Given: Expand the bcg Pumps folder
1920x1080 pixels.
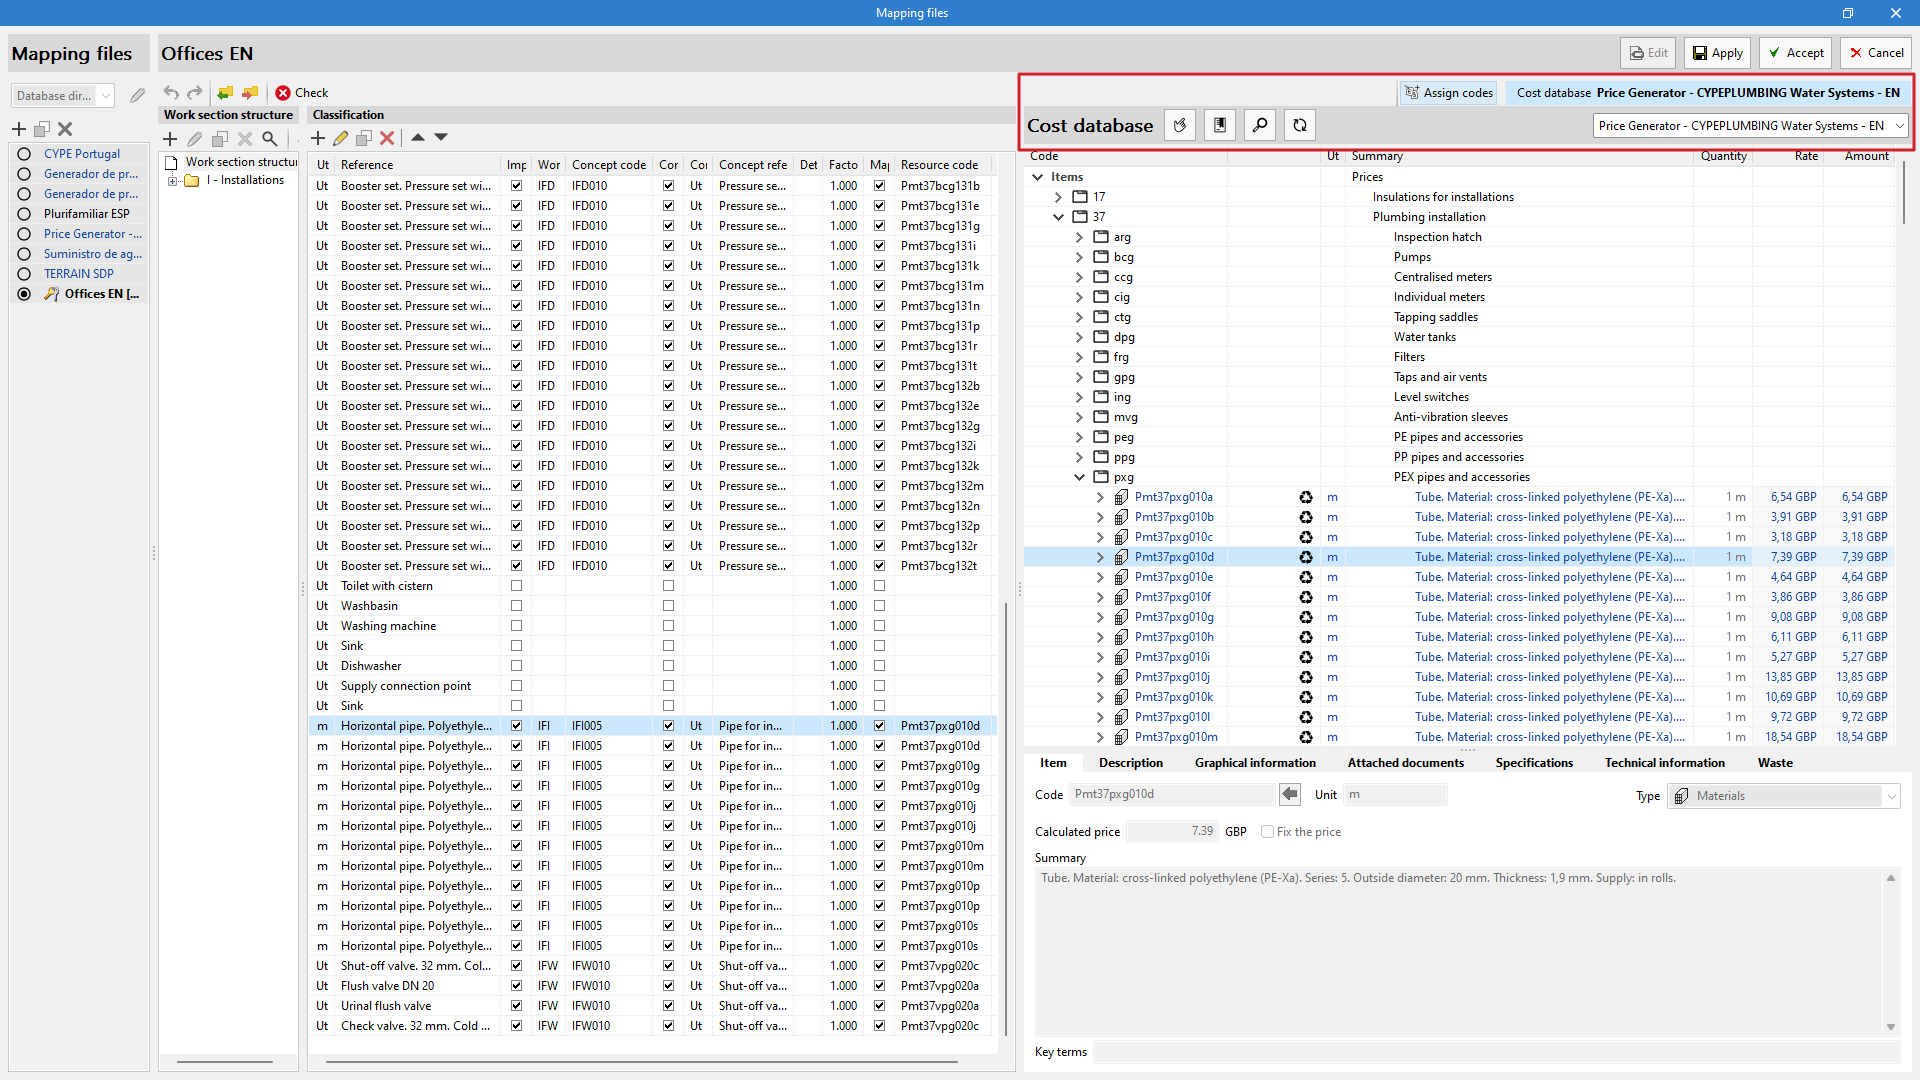Looking at the screenshot, I should point(1079,257).
